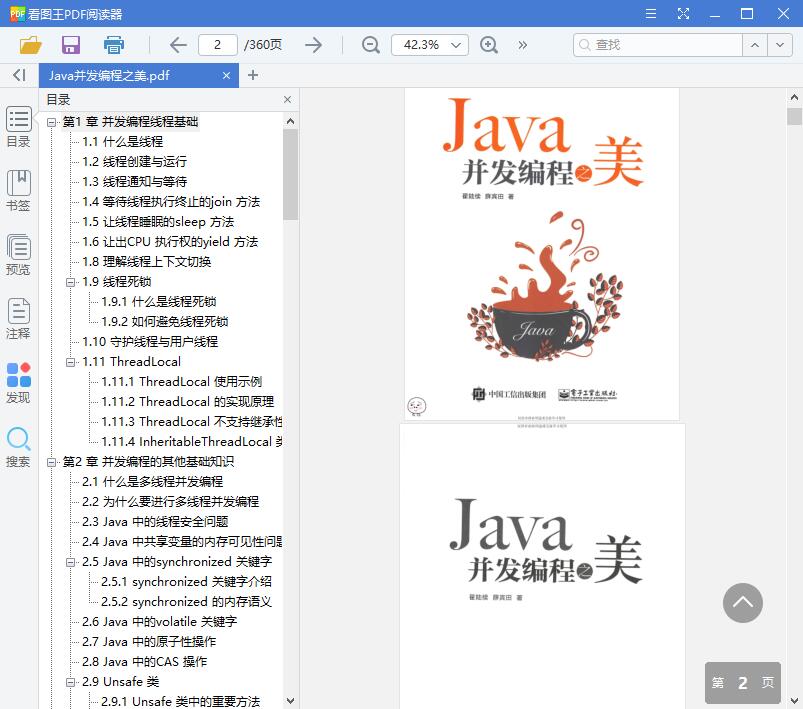
Task: Select 2.6 volatile 关键字 entry
Action: [x=160, y=621]
